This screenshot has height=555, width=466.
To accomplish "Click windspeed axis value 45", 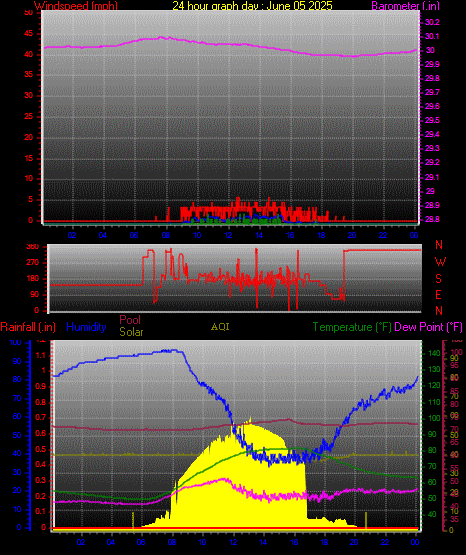I will 28,34.
